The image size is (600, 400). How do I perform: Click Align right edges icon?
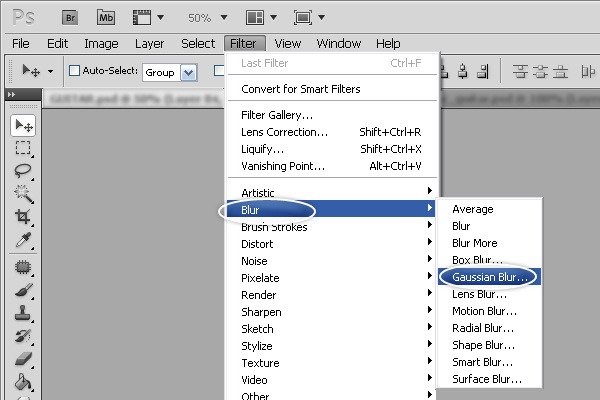click(483, 71)
